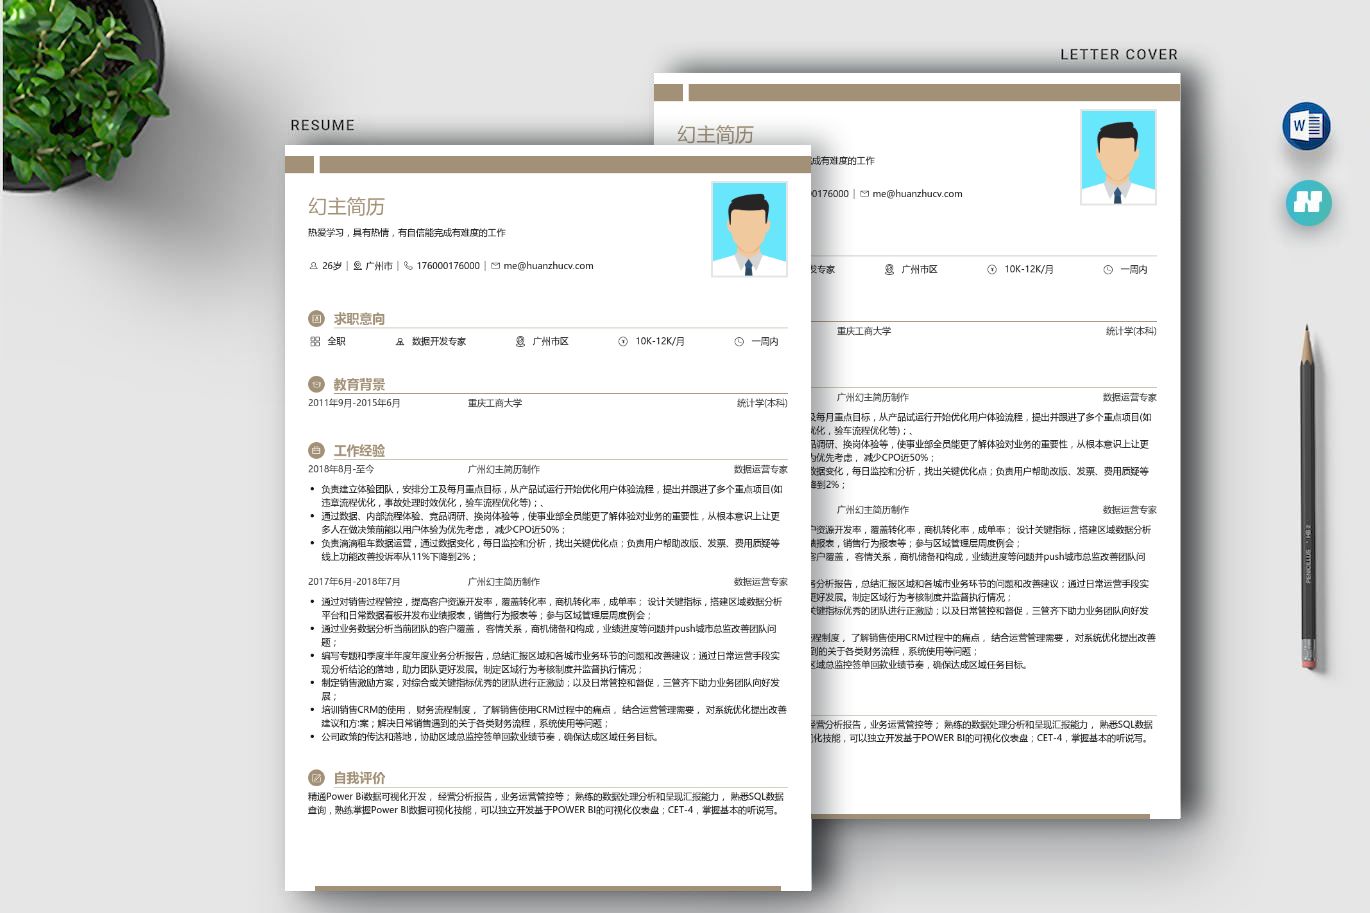Click the teal round N icon
This screenshot has height=913, width=1370.
1308,202
